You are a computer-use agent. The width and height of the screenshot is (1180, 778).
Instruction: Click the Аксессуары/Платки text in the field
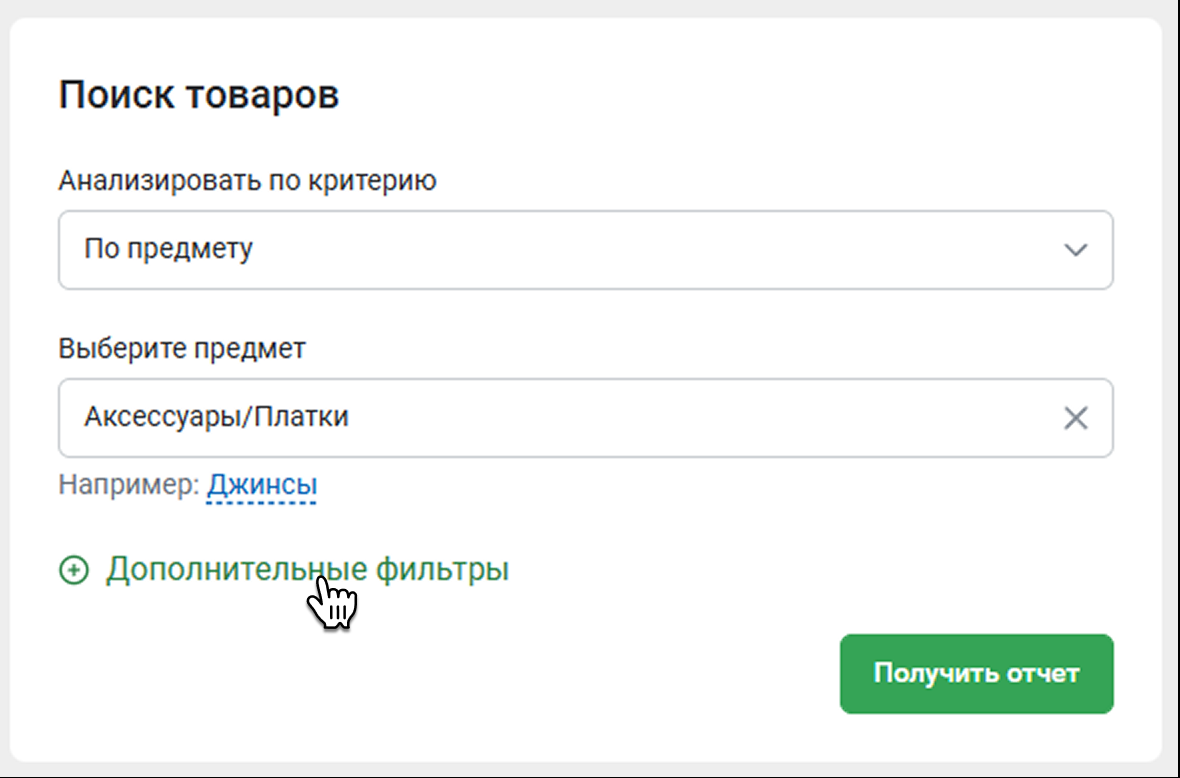(x=216, y=417)
